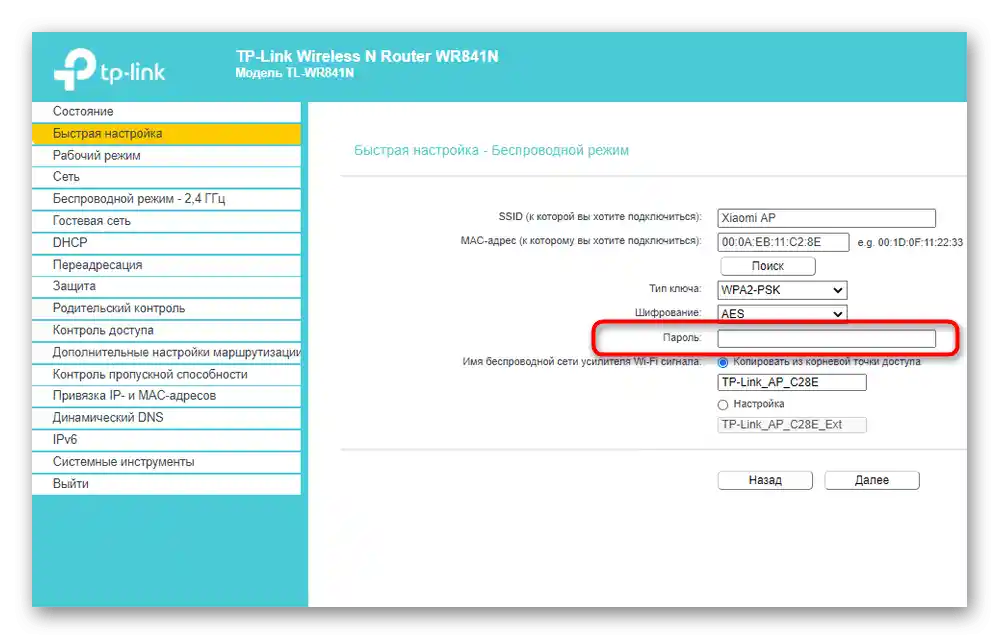Open Динамический DNS settings
999x639 pixels.
(166, 418)
